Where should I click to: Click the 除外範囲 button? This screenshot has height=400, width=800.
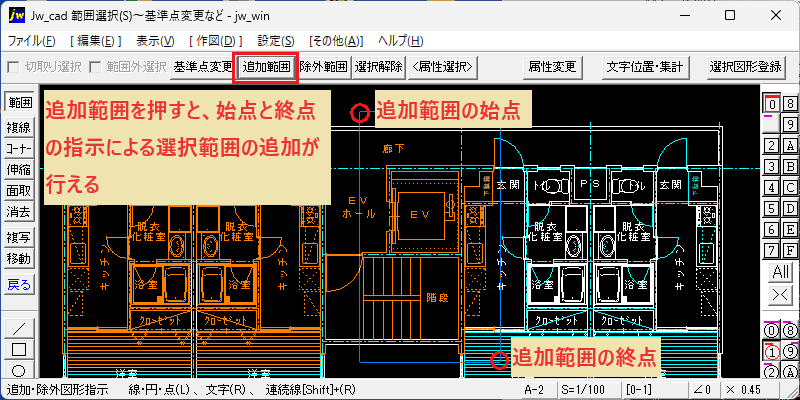tap(324, 67)
